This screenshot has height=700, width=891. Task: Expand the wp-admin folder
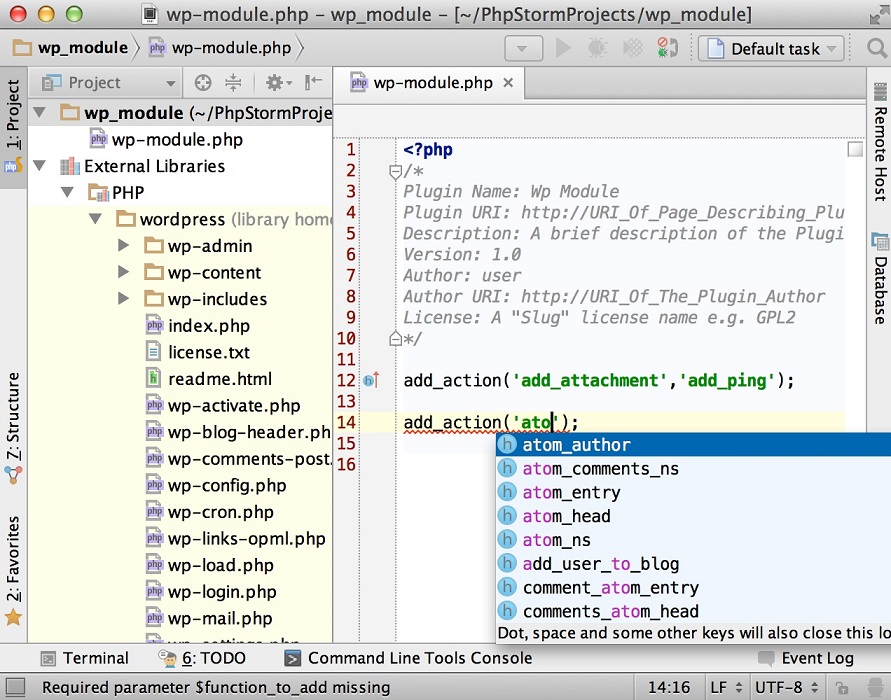coord(124,246)
